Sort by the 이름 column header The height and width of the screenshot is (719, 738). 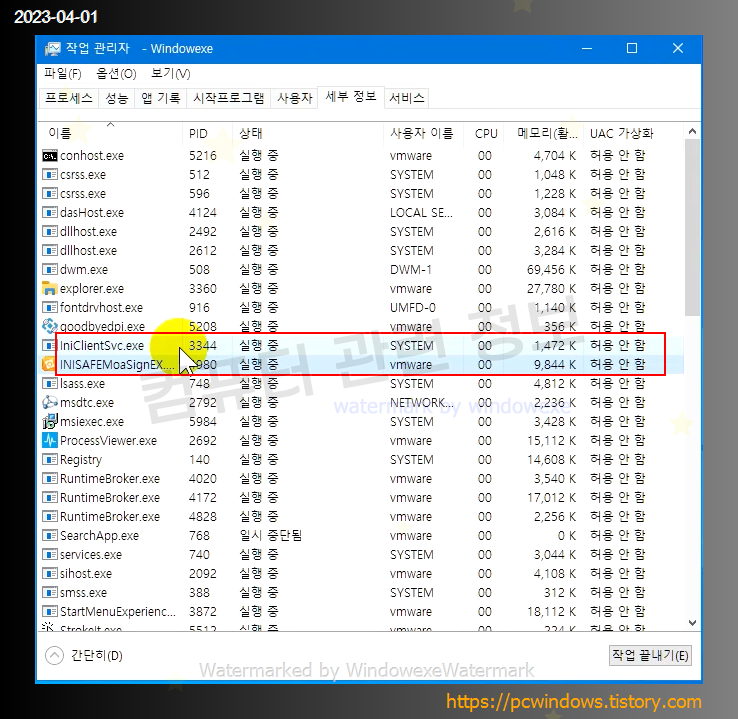click(x=111, y=134)
